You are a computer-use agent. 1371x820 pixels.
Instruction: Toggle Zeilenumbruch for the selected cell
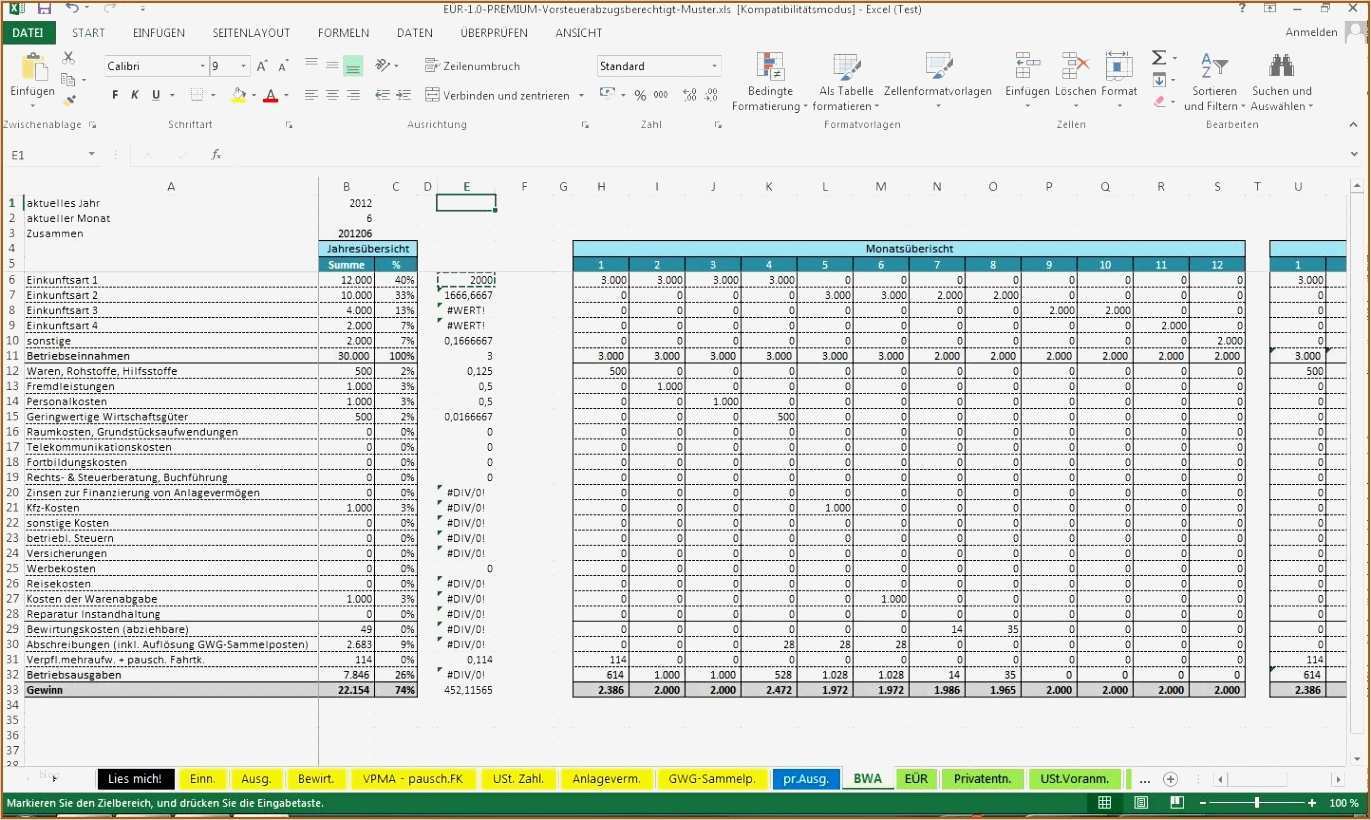pos(480,65)
